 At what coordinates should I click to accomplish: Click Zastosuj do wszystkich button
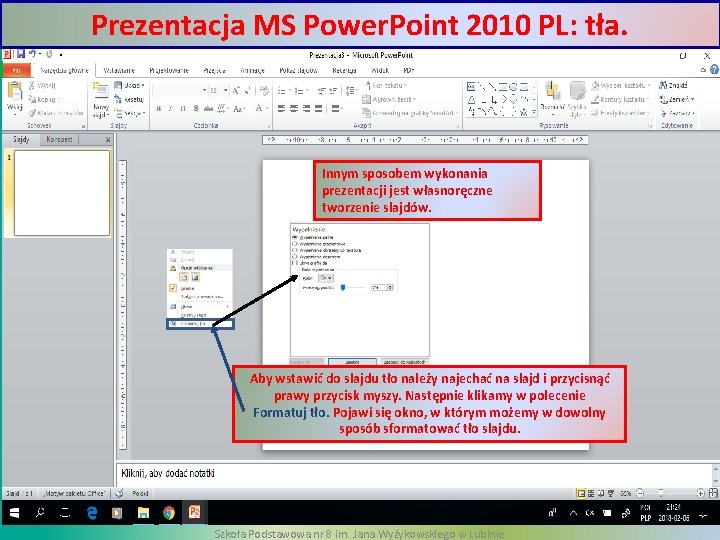coord(405,362)
